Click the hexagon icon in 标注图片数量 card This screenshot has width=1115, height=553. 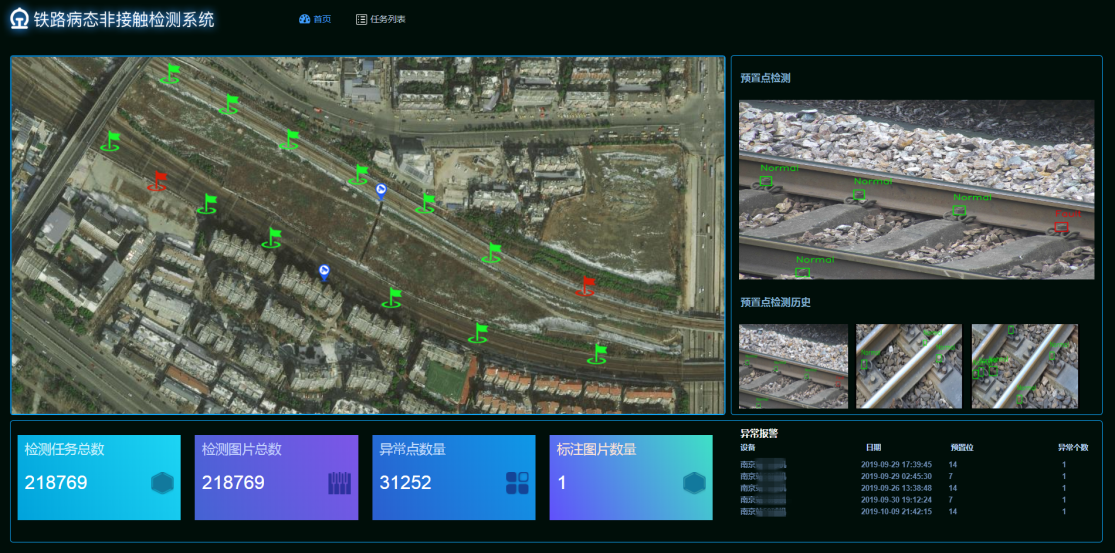coord(694,483)
